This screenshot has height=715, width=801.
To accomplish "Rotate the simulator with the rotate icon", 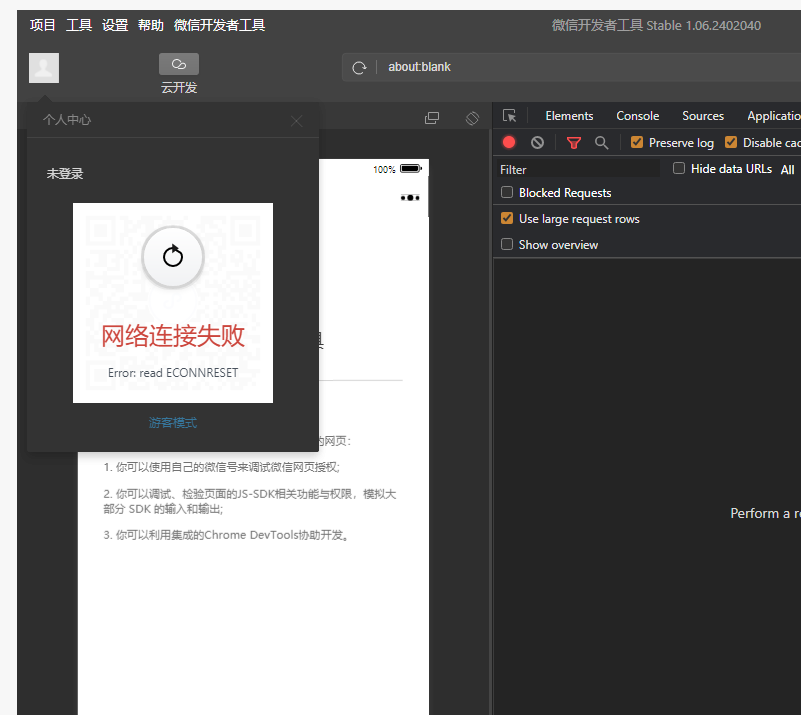I will point(473,118).
